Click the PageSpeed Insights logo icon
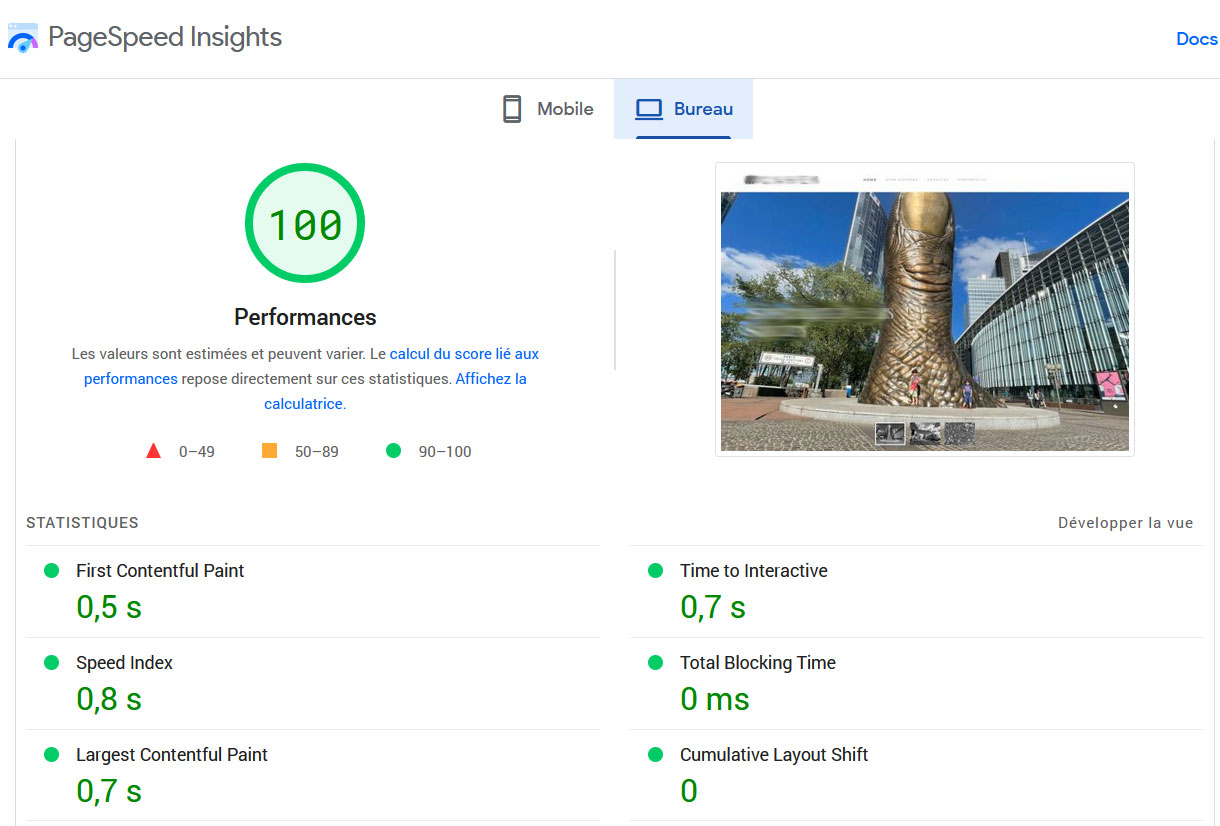1220x826 pixels. click(22, 38)
